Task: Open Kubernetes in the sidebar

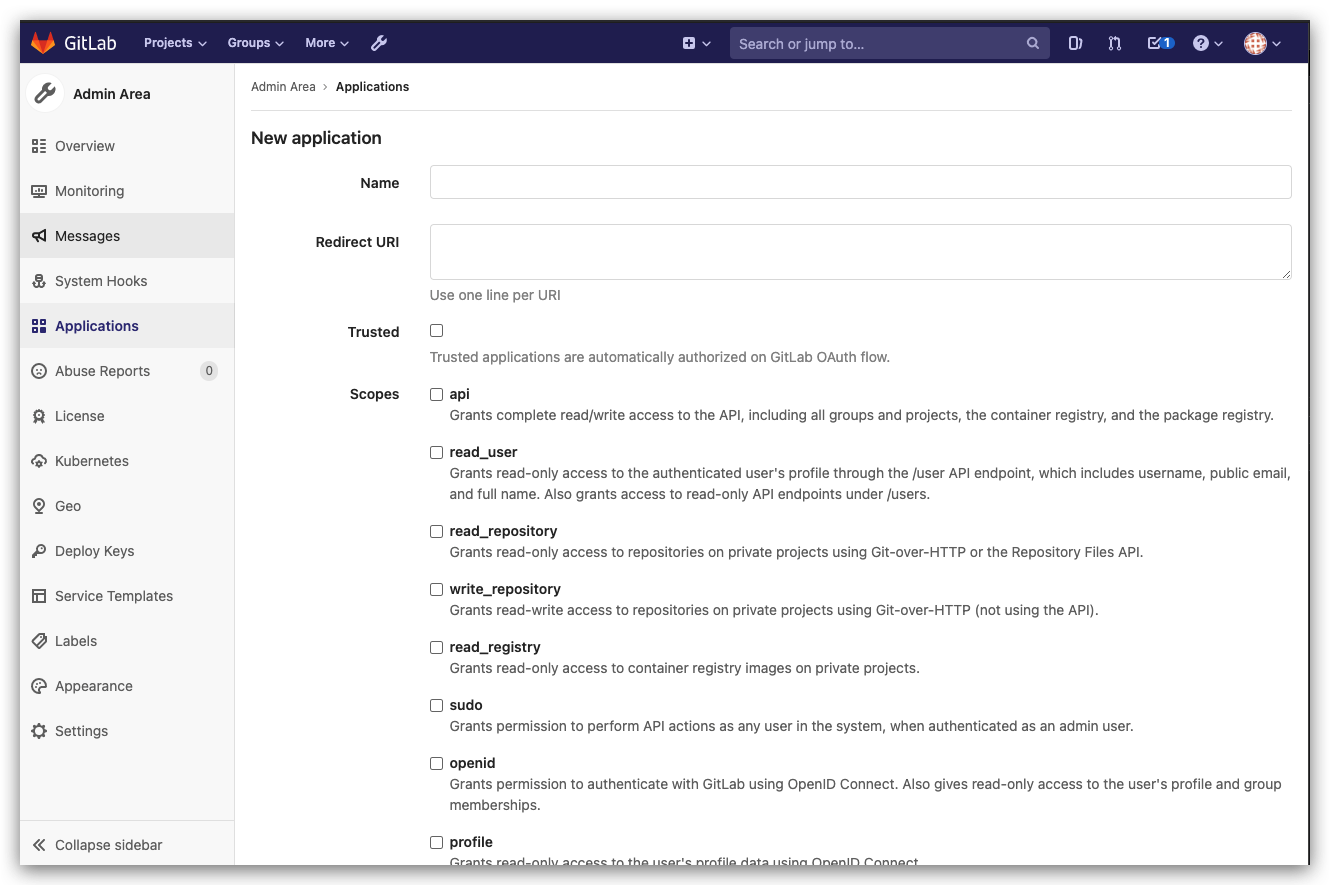Action: [x=127, y=461]
